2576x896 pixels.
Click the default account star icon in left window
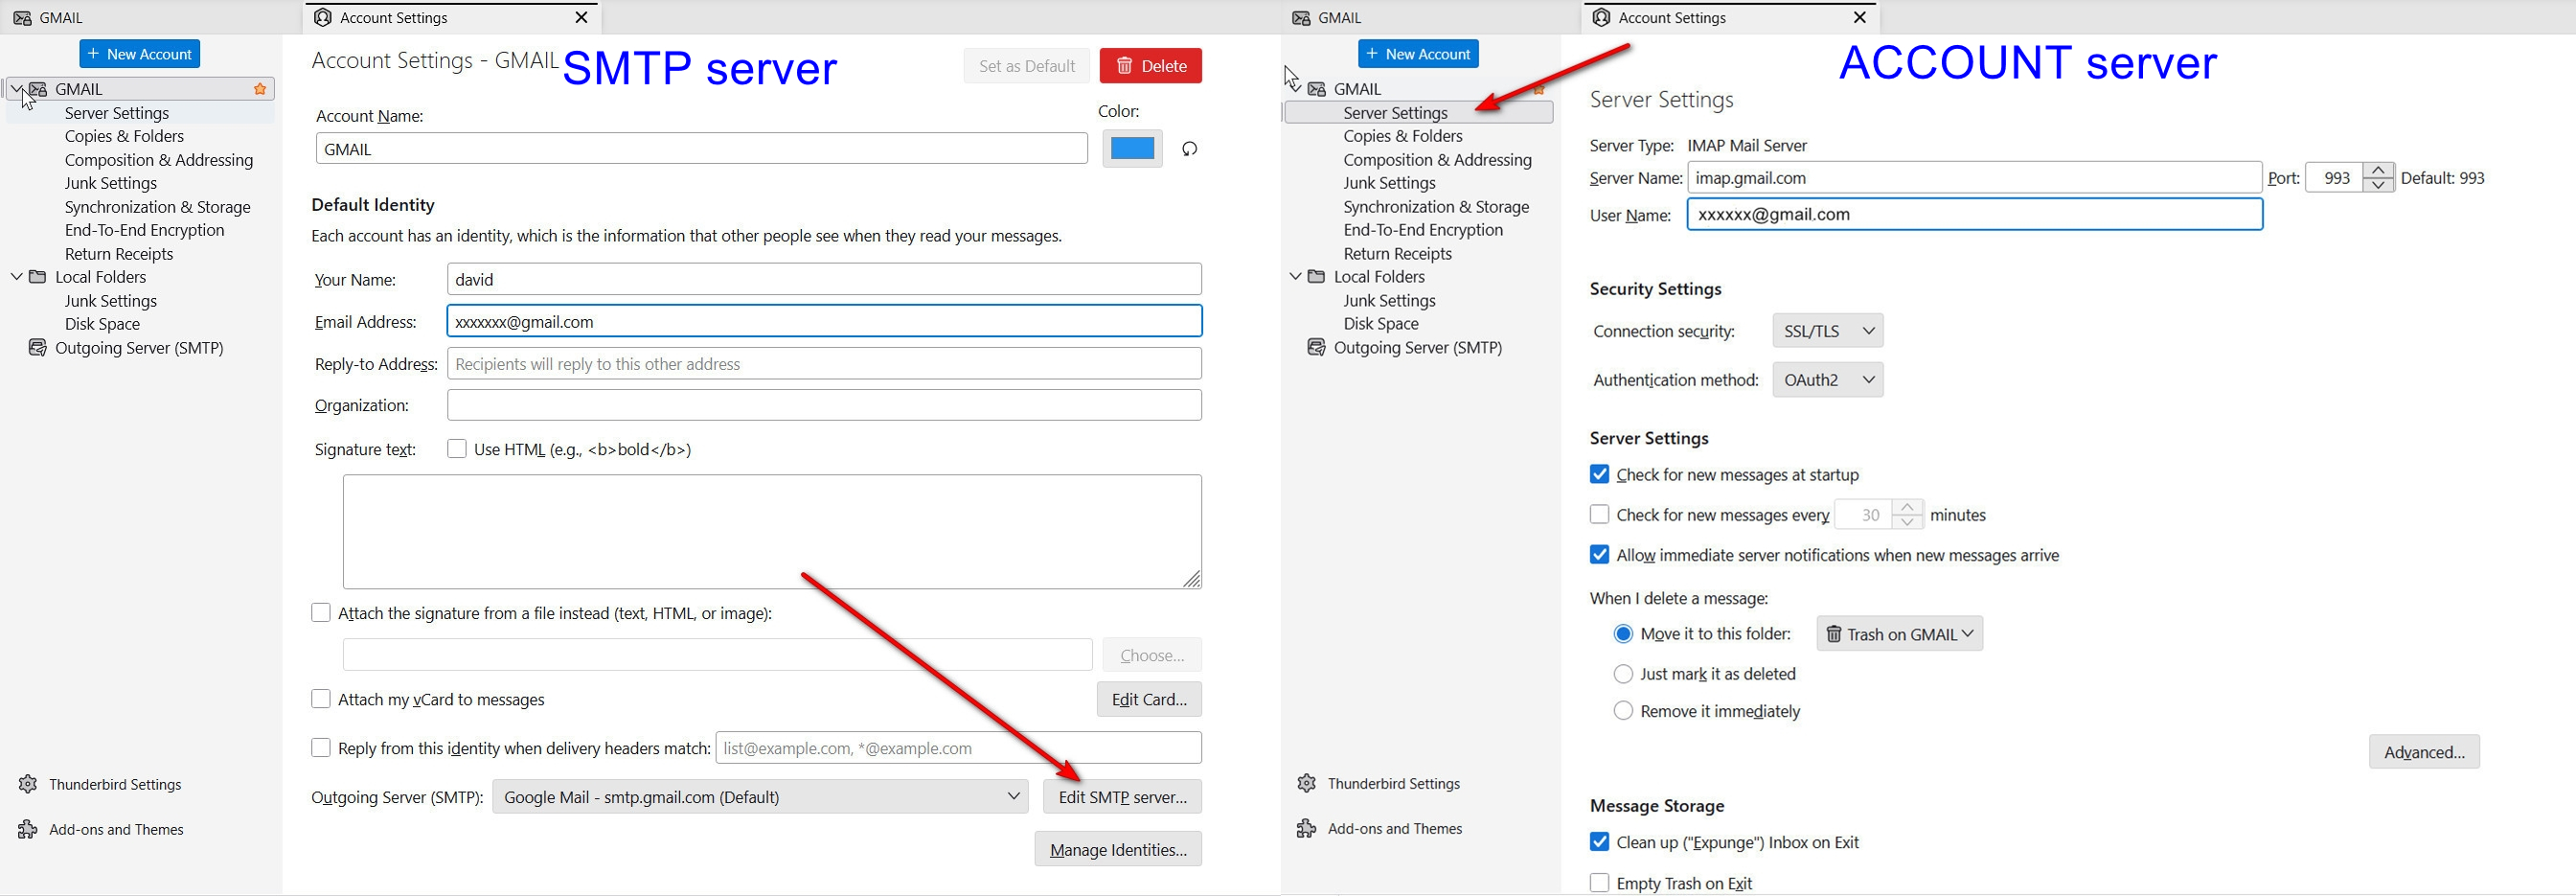(x=260, y=89)
